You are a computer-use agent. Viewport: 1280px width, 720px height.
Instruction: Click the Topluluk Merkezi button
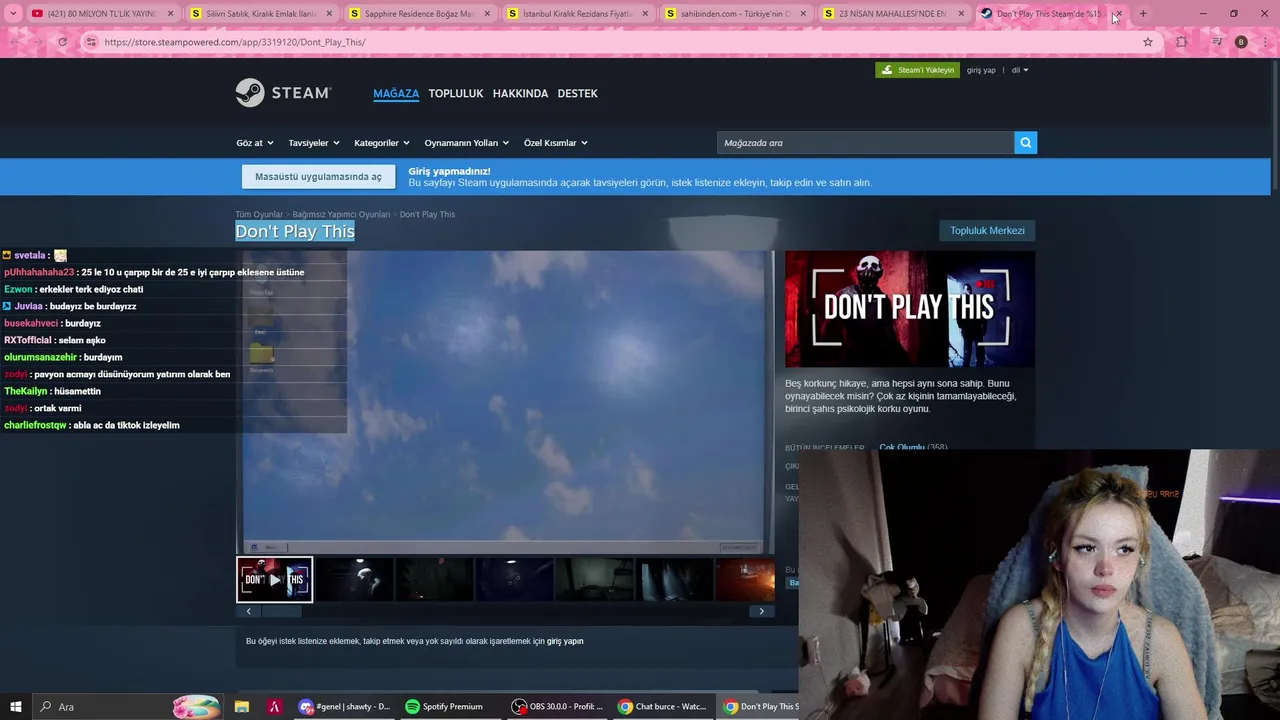point(987,231)
